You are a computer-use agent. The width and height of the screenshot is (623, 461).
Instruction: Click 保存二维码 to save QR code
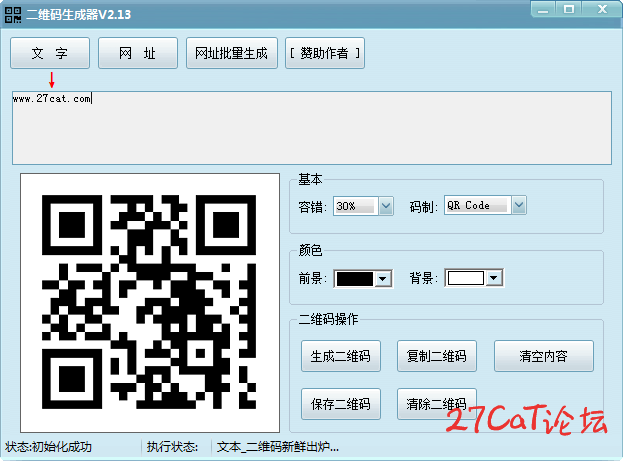(x=341, y=404)
